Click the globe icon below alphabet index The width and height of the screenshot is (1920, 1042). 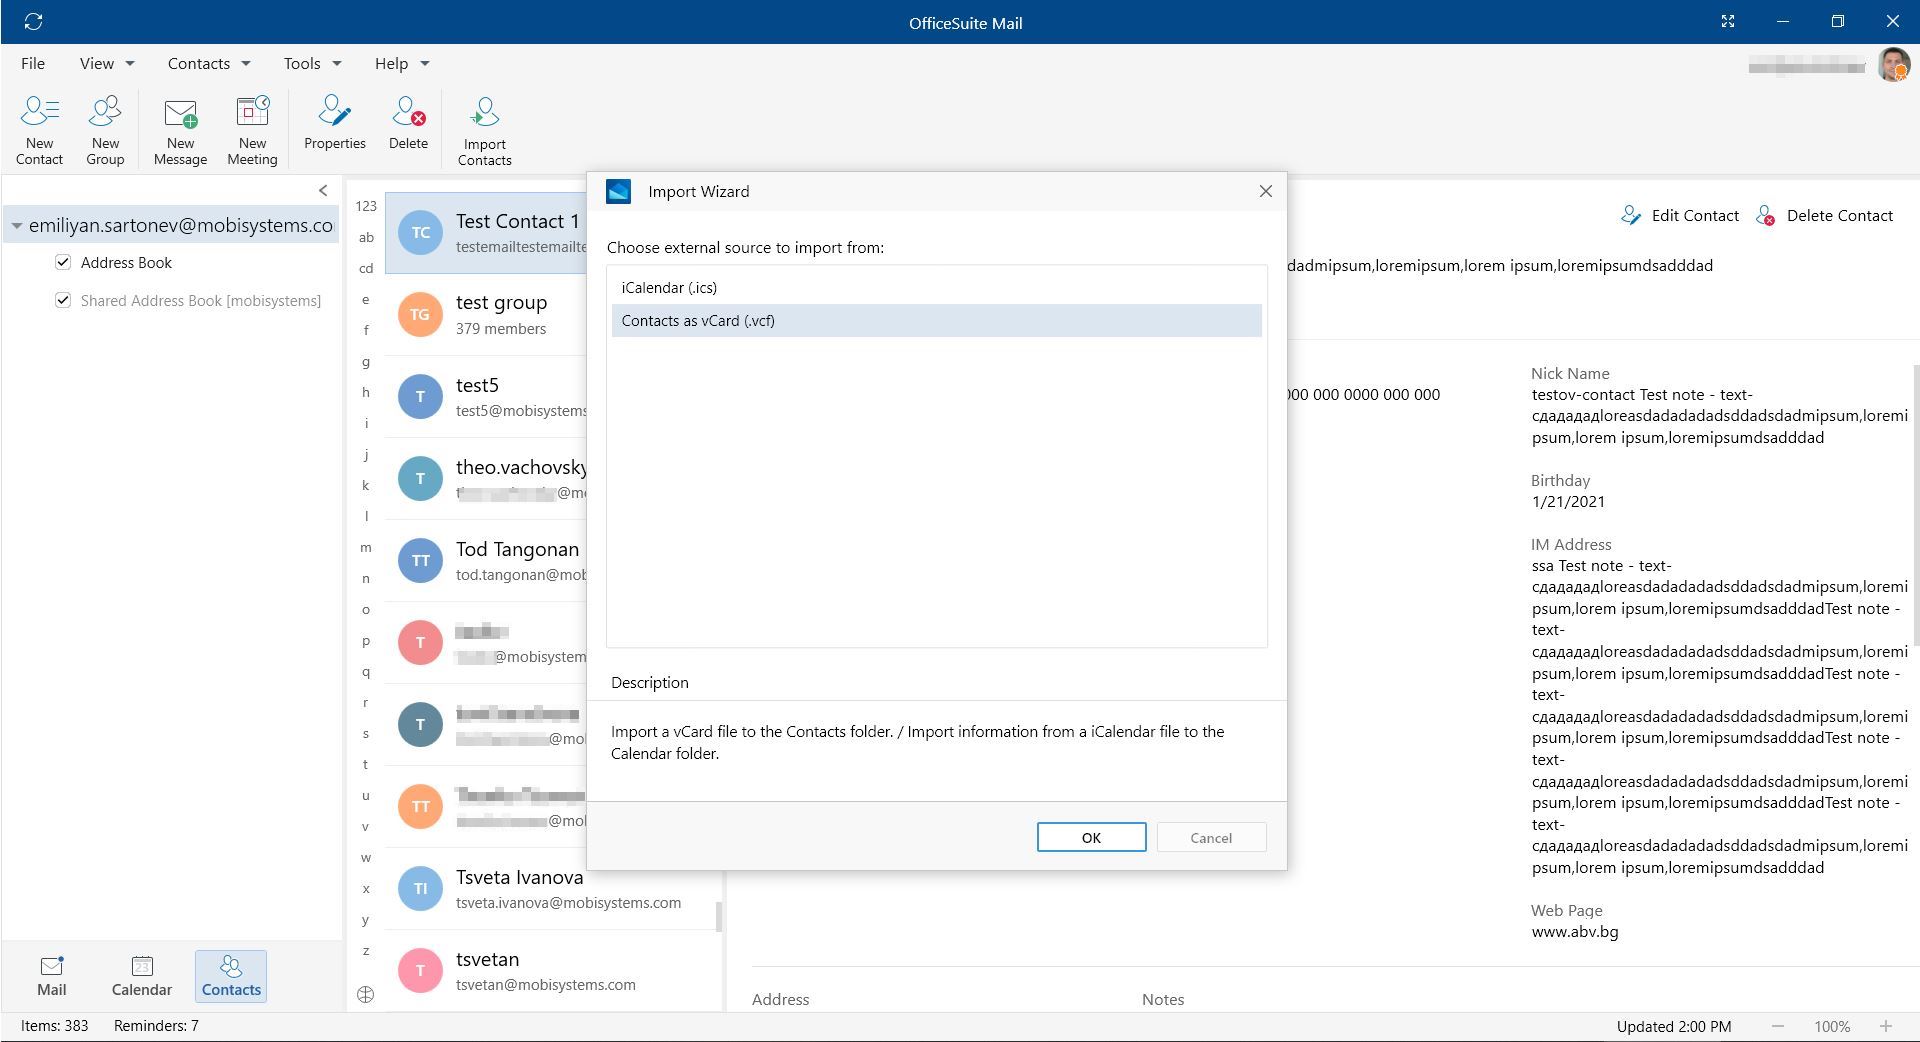(x=366, y=994)
